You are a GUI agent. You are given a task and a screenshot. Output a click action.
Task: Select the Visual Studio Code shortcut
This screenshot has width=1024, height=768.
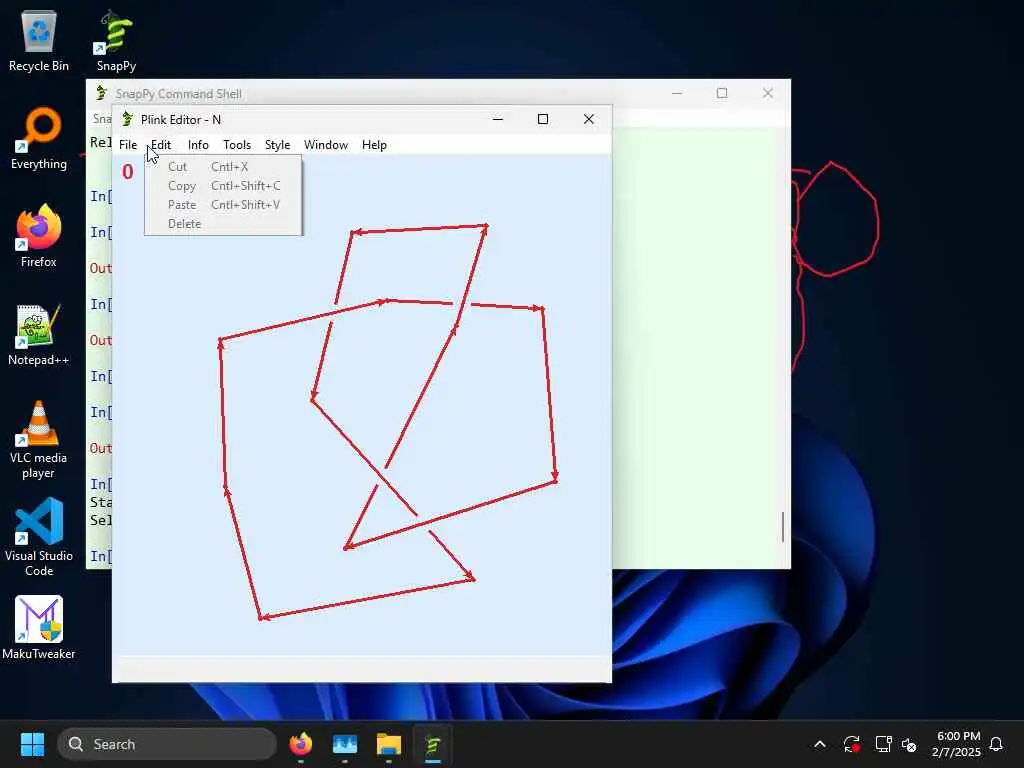39,537
